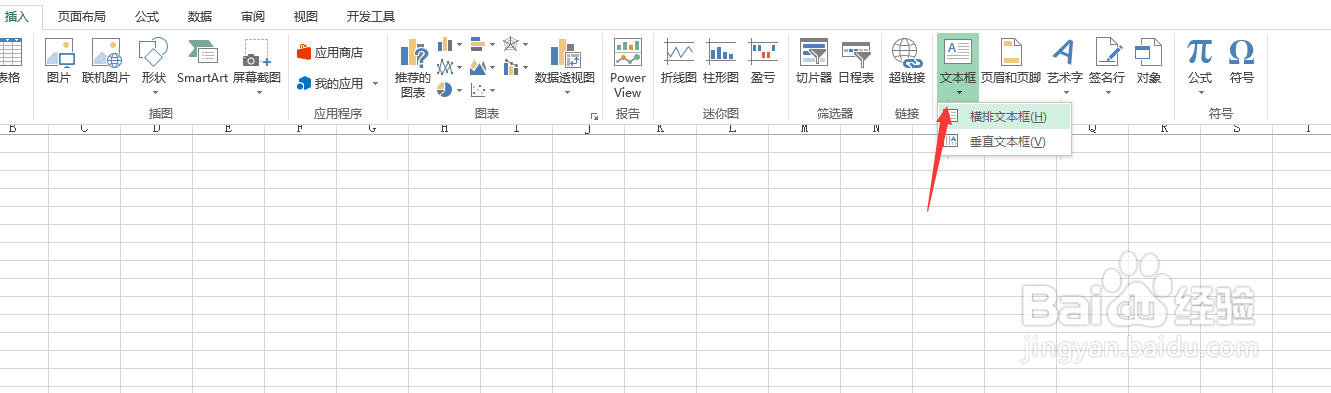Switch to the 数据 tab
Viewport: 1331px width, 393px height.
coord(200,17)
